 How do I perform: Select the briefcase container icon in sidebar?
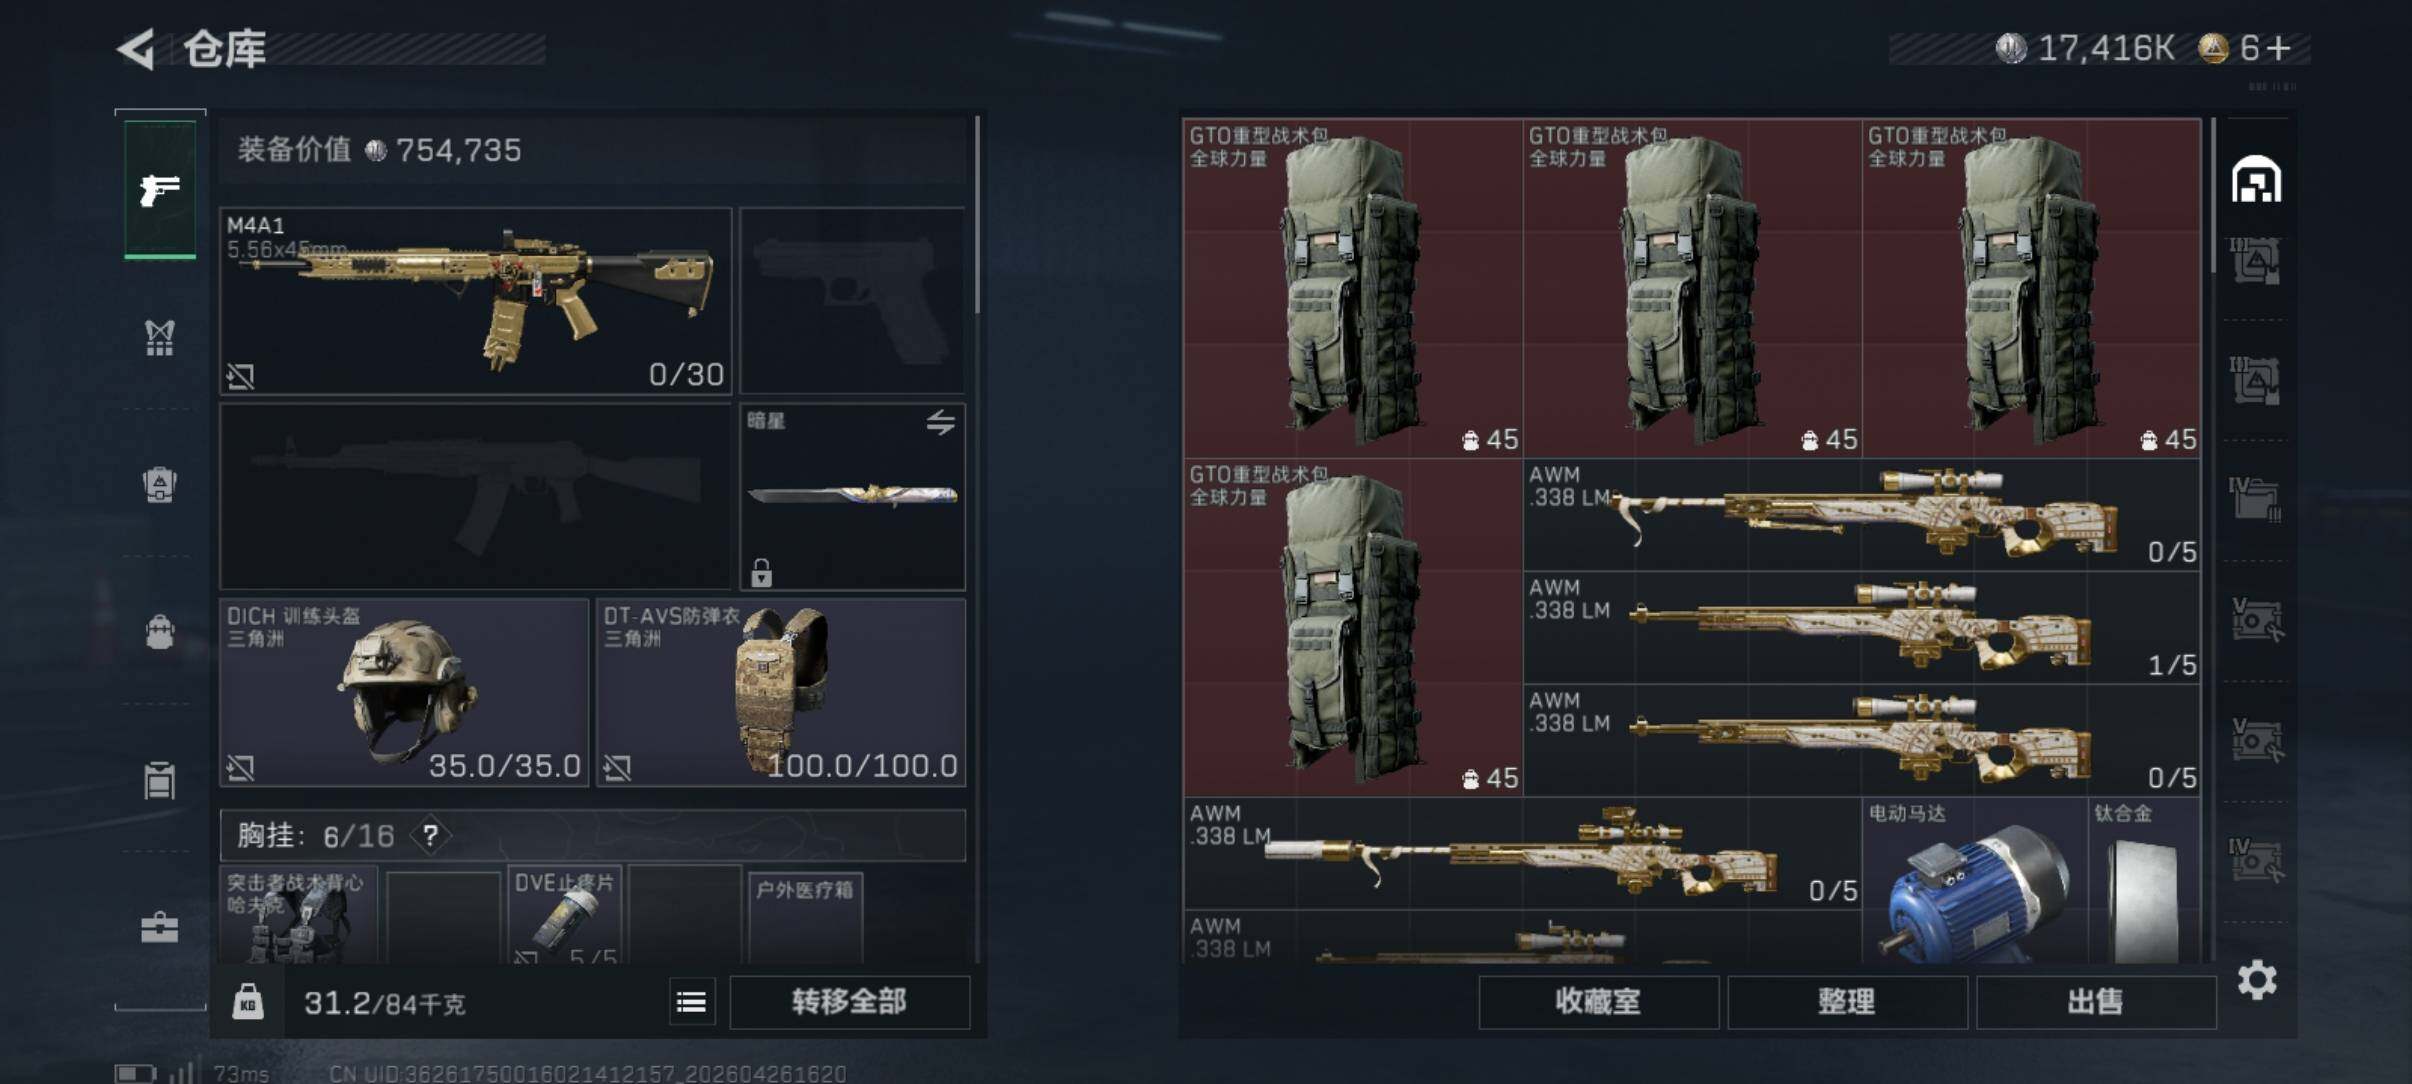[160, 928]
